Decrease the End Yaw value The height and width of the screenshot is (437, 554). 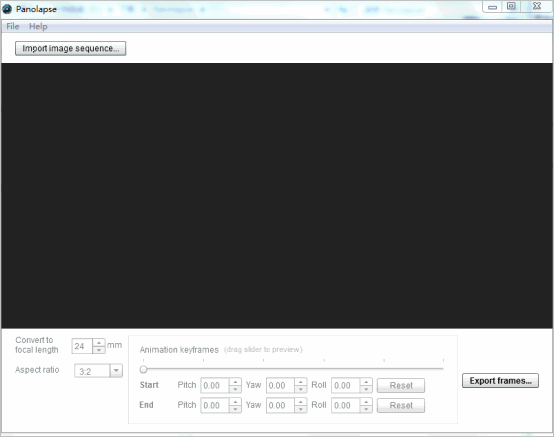[x=301, y=409]
